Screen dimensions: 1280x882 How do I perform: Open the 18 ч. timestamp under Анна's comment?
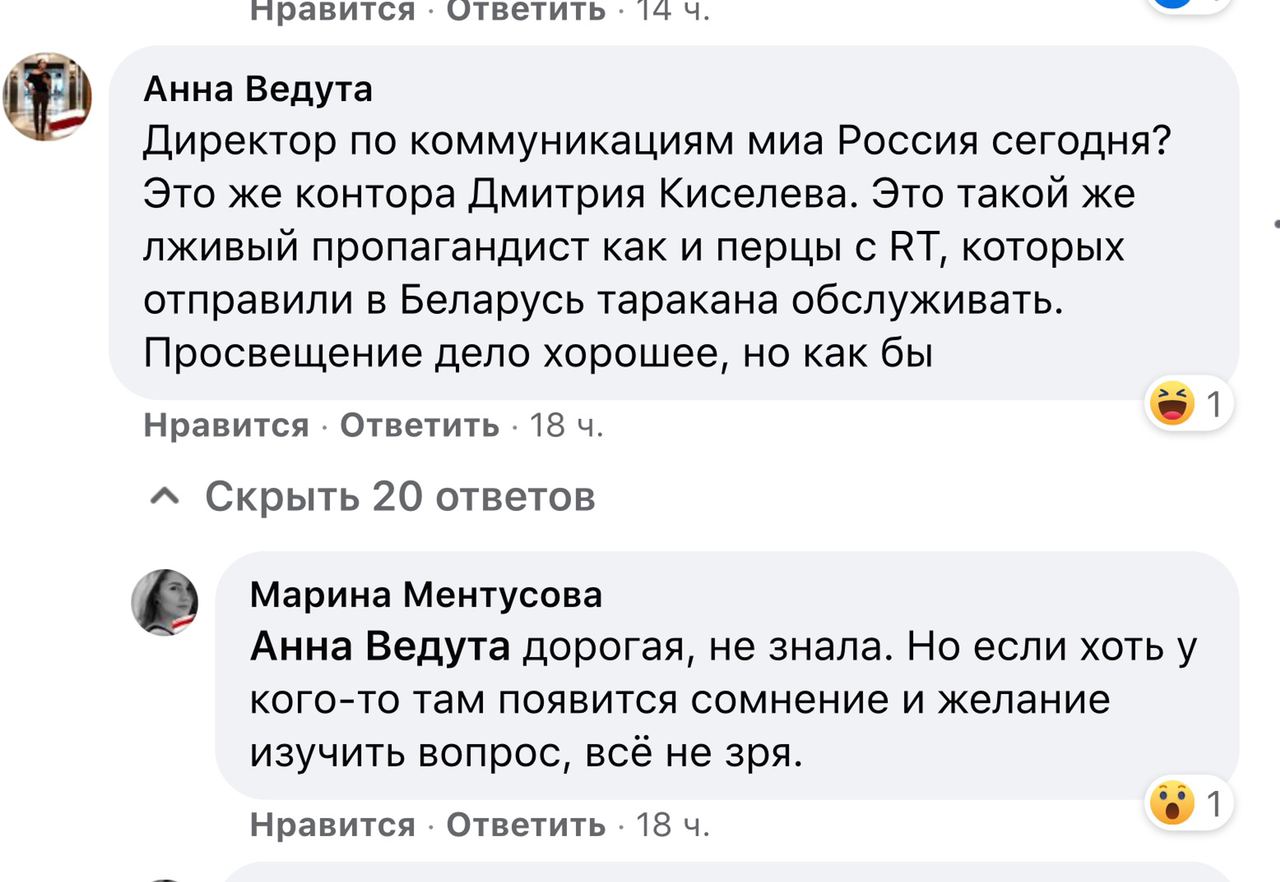[566, 426]
